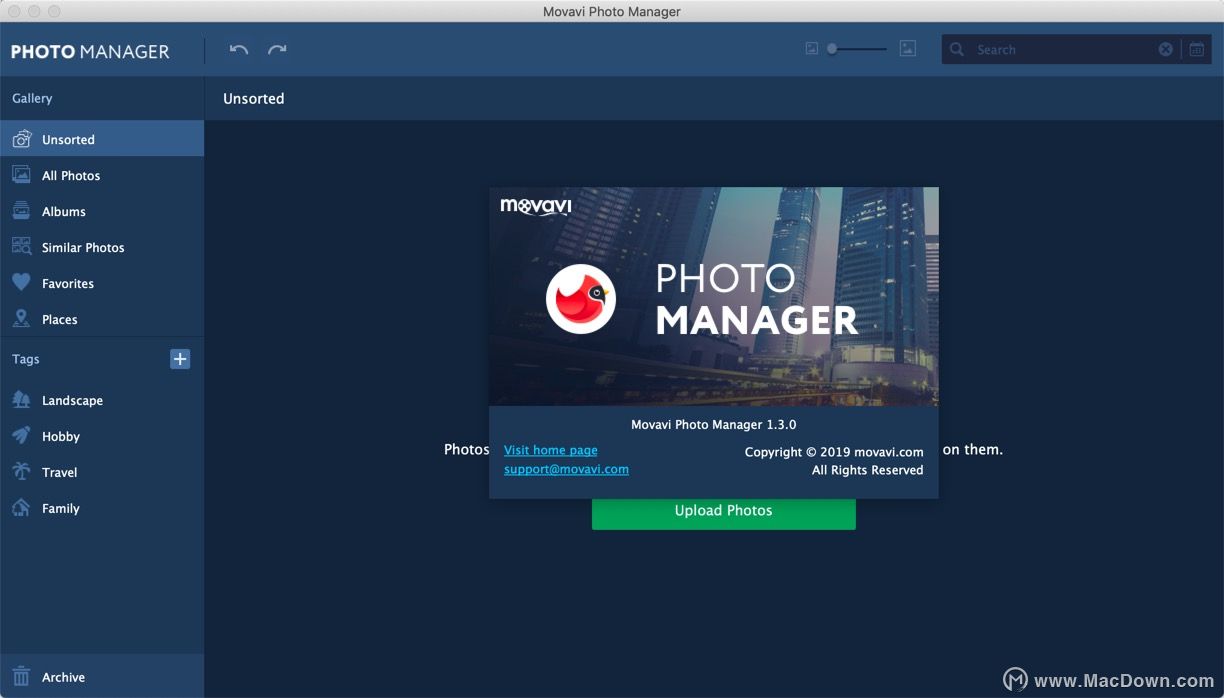Clear the search with the X icon
The image size is (1224, 698).
click(1166, 49)
